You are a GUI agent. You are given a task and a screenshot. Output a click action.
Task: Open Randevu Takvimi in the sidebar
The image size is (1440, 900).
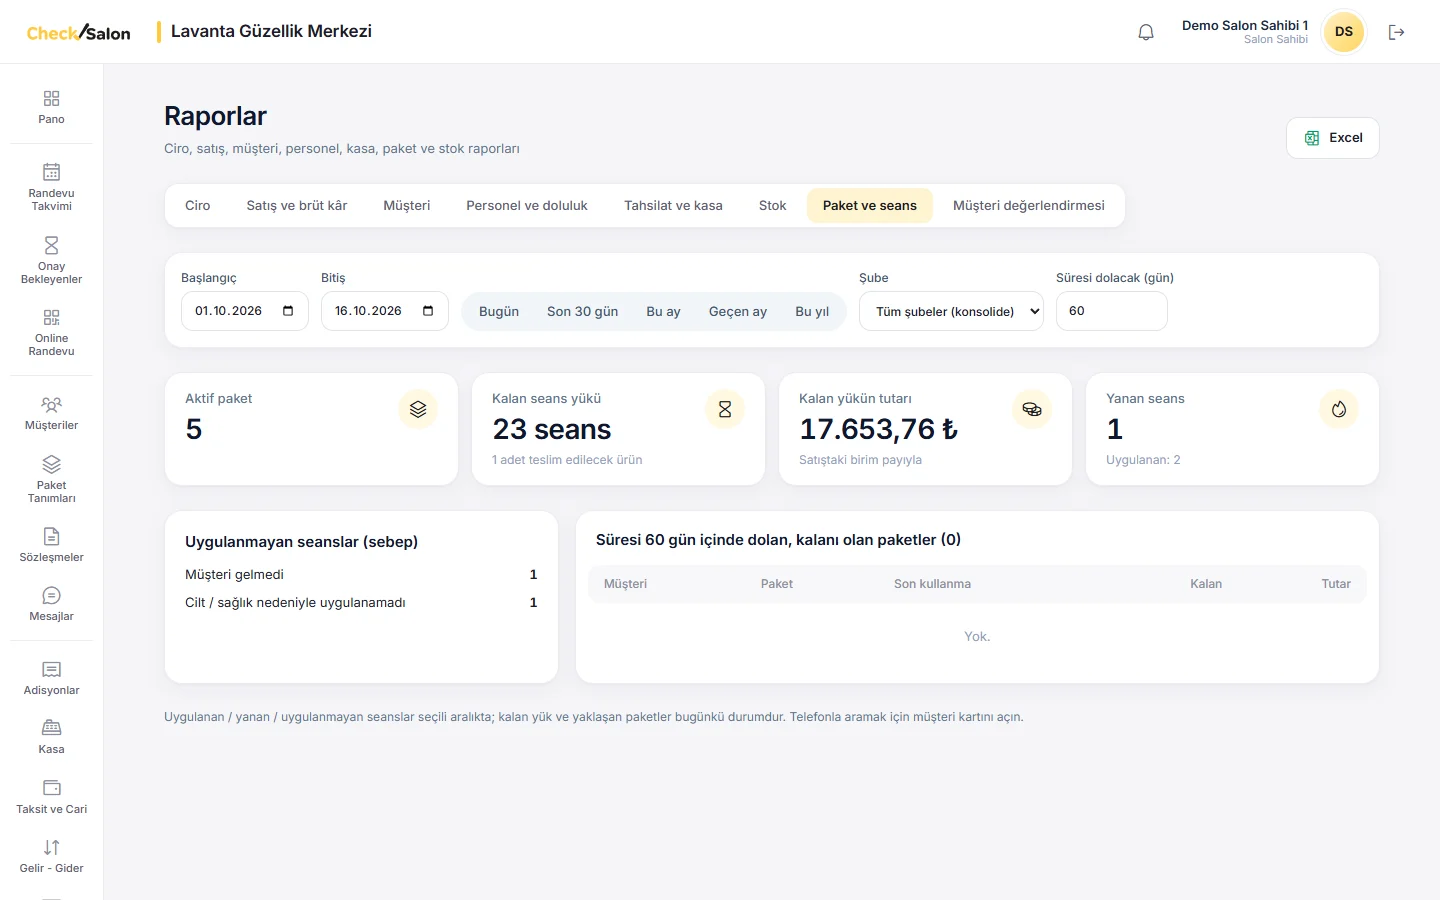[51, 186]
